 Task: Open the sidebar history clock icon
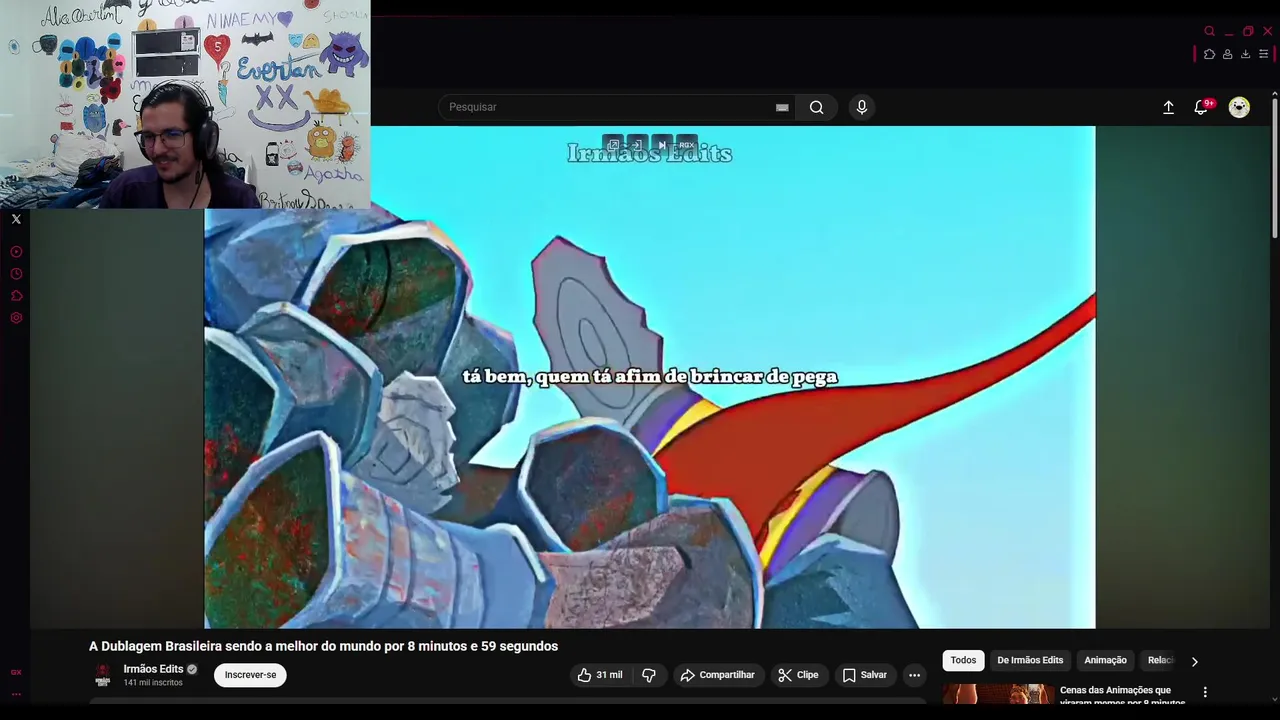[16, 274]
